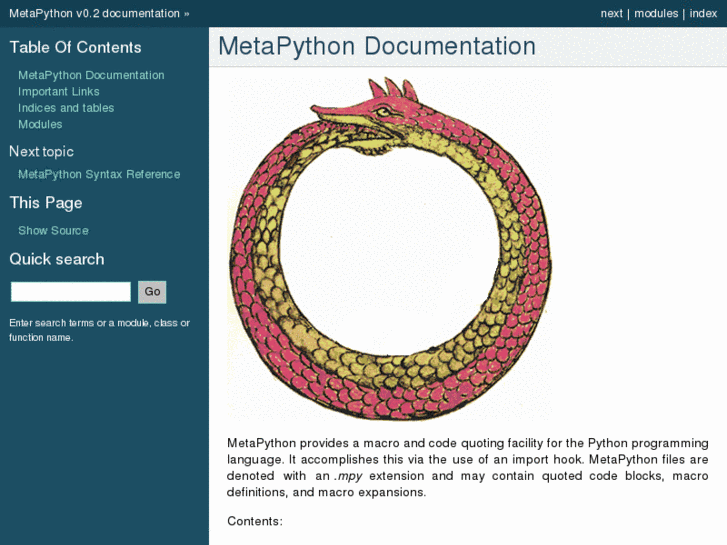Viewport: 727px width, 545px height.
Task: Open the MetaPython v0.2 documentation breadcrumb link
Action: tap(94, 13)
